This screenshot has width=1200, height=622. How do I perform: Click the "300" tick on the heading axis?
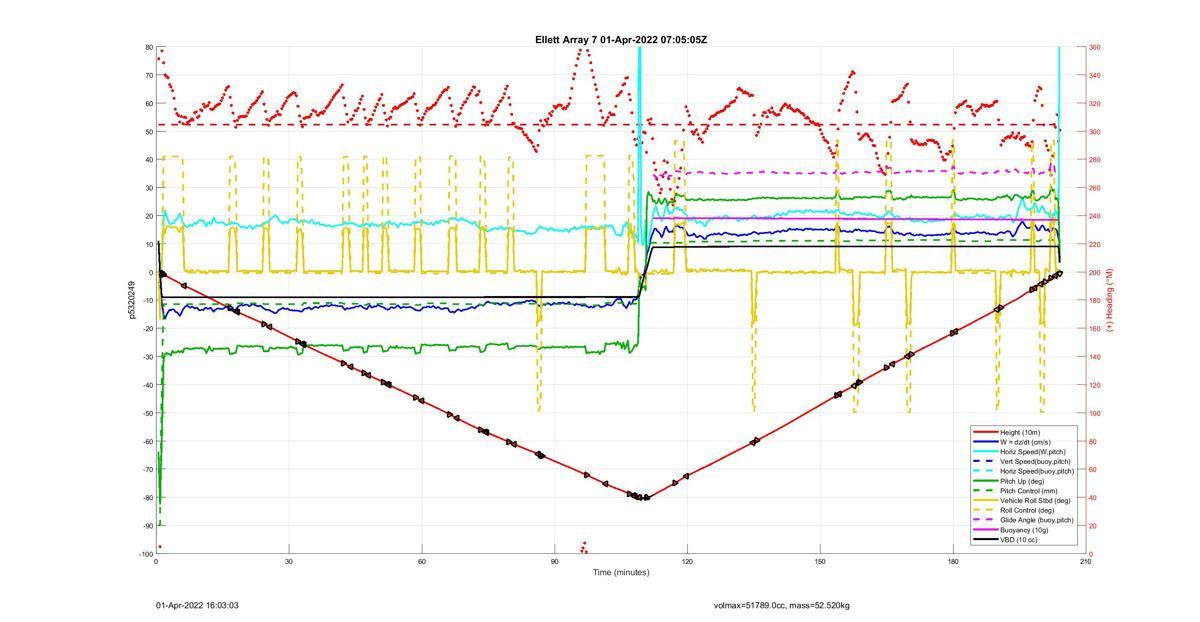coord(1095,132)
